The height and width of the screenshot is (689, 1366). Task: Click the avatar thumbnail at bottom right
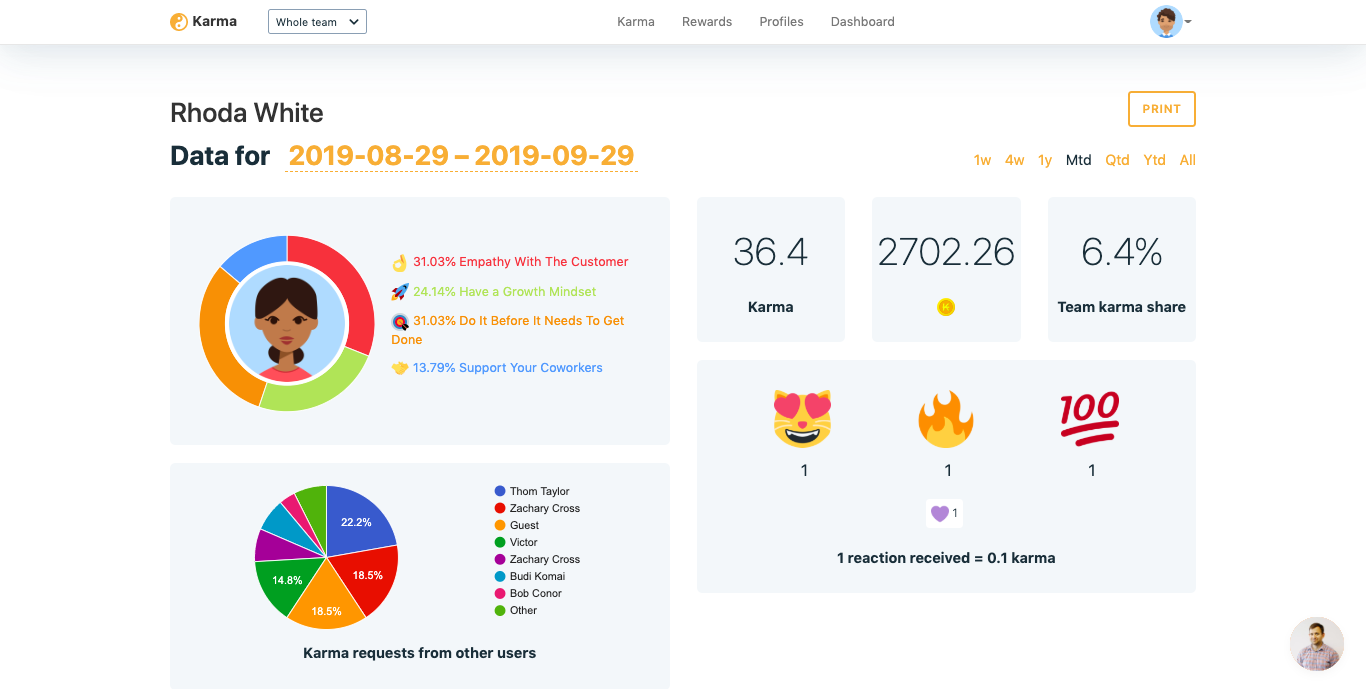point(1315,644)
